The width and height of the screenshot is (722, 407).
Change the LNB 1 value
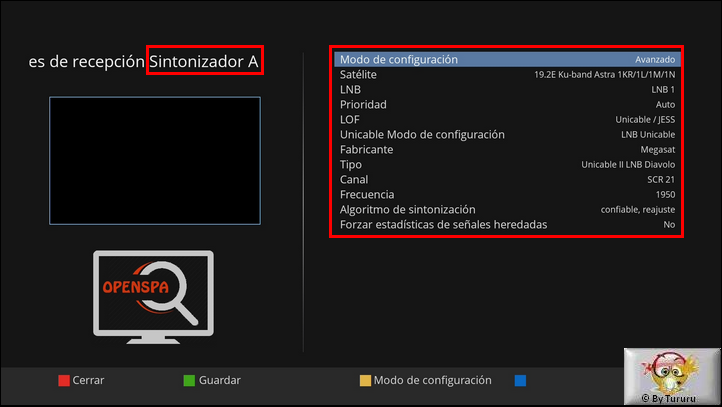(x=663, y=89)
